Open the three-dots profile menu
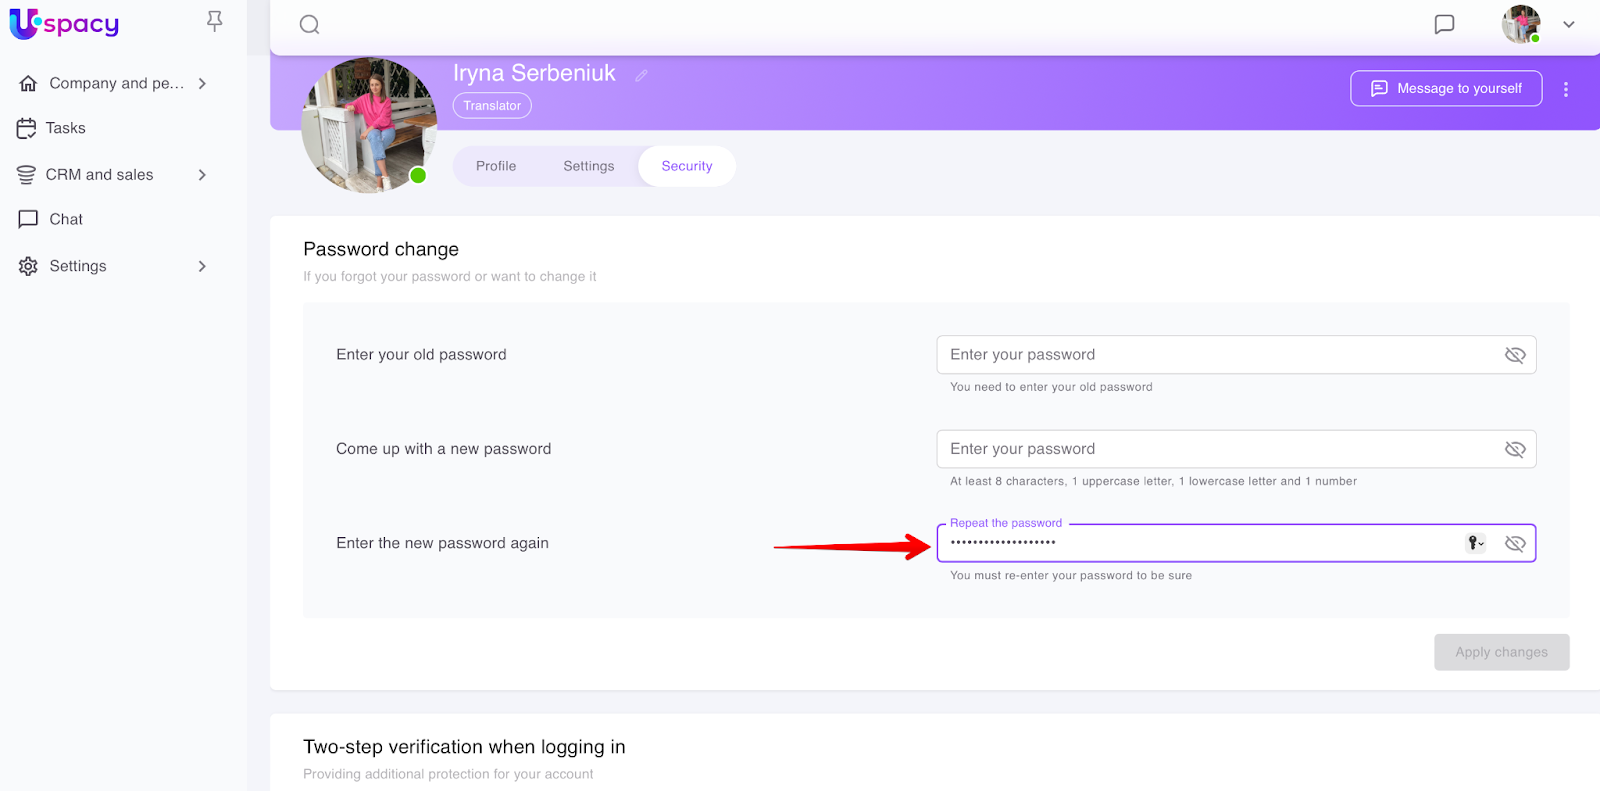1600x791 pixels. coord(1566,89)
